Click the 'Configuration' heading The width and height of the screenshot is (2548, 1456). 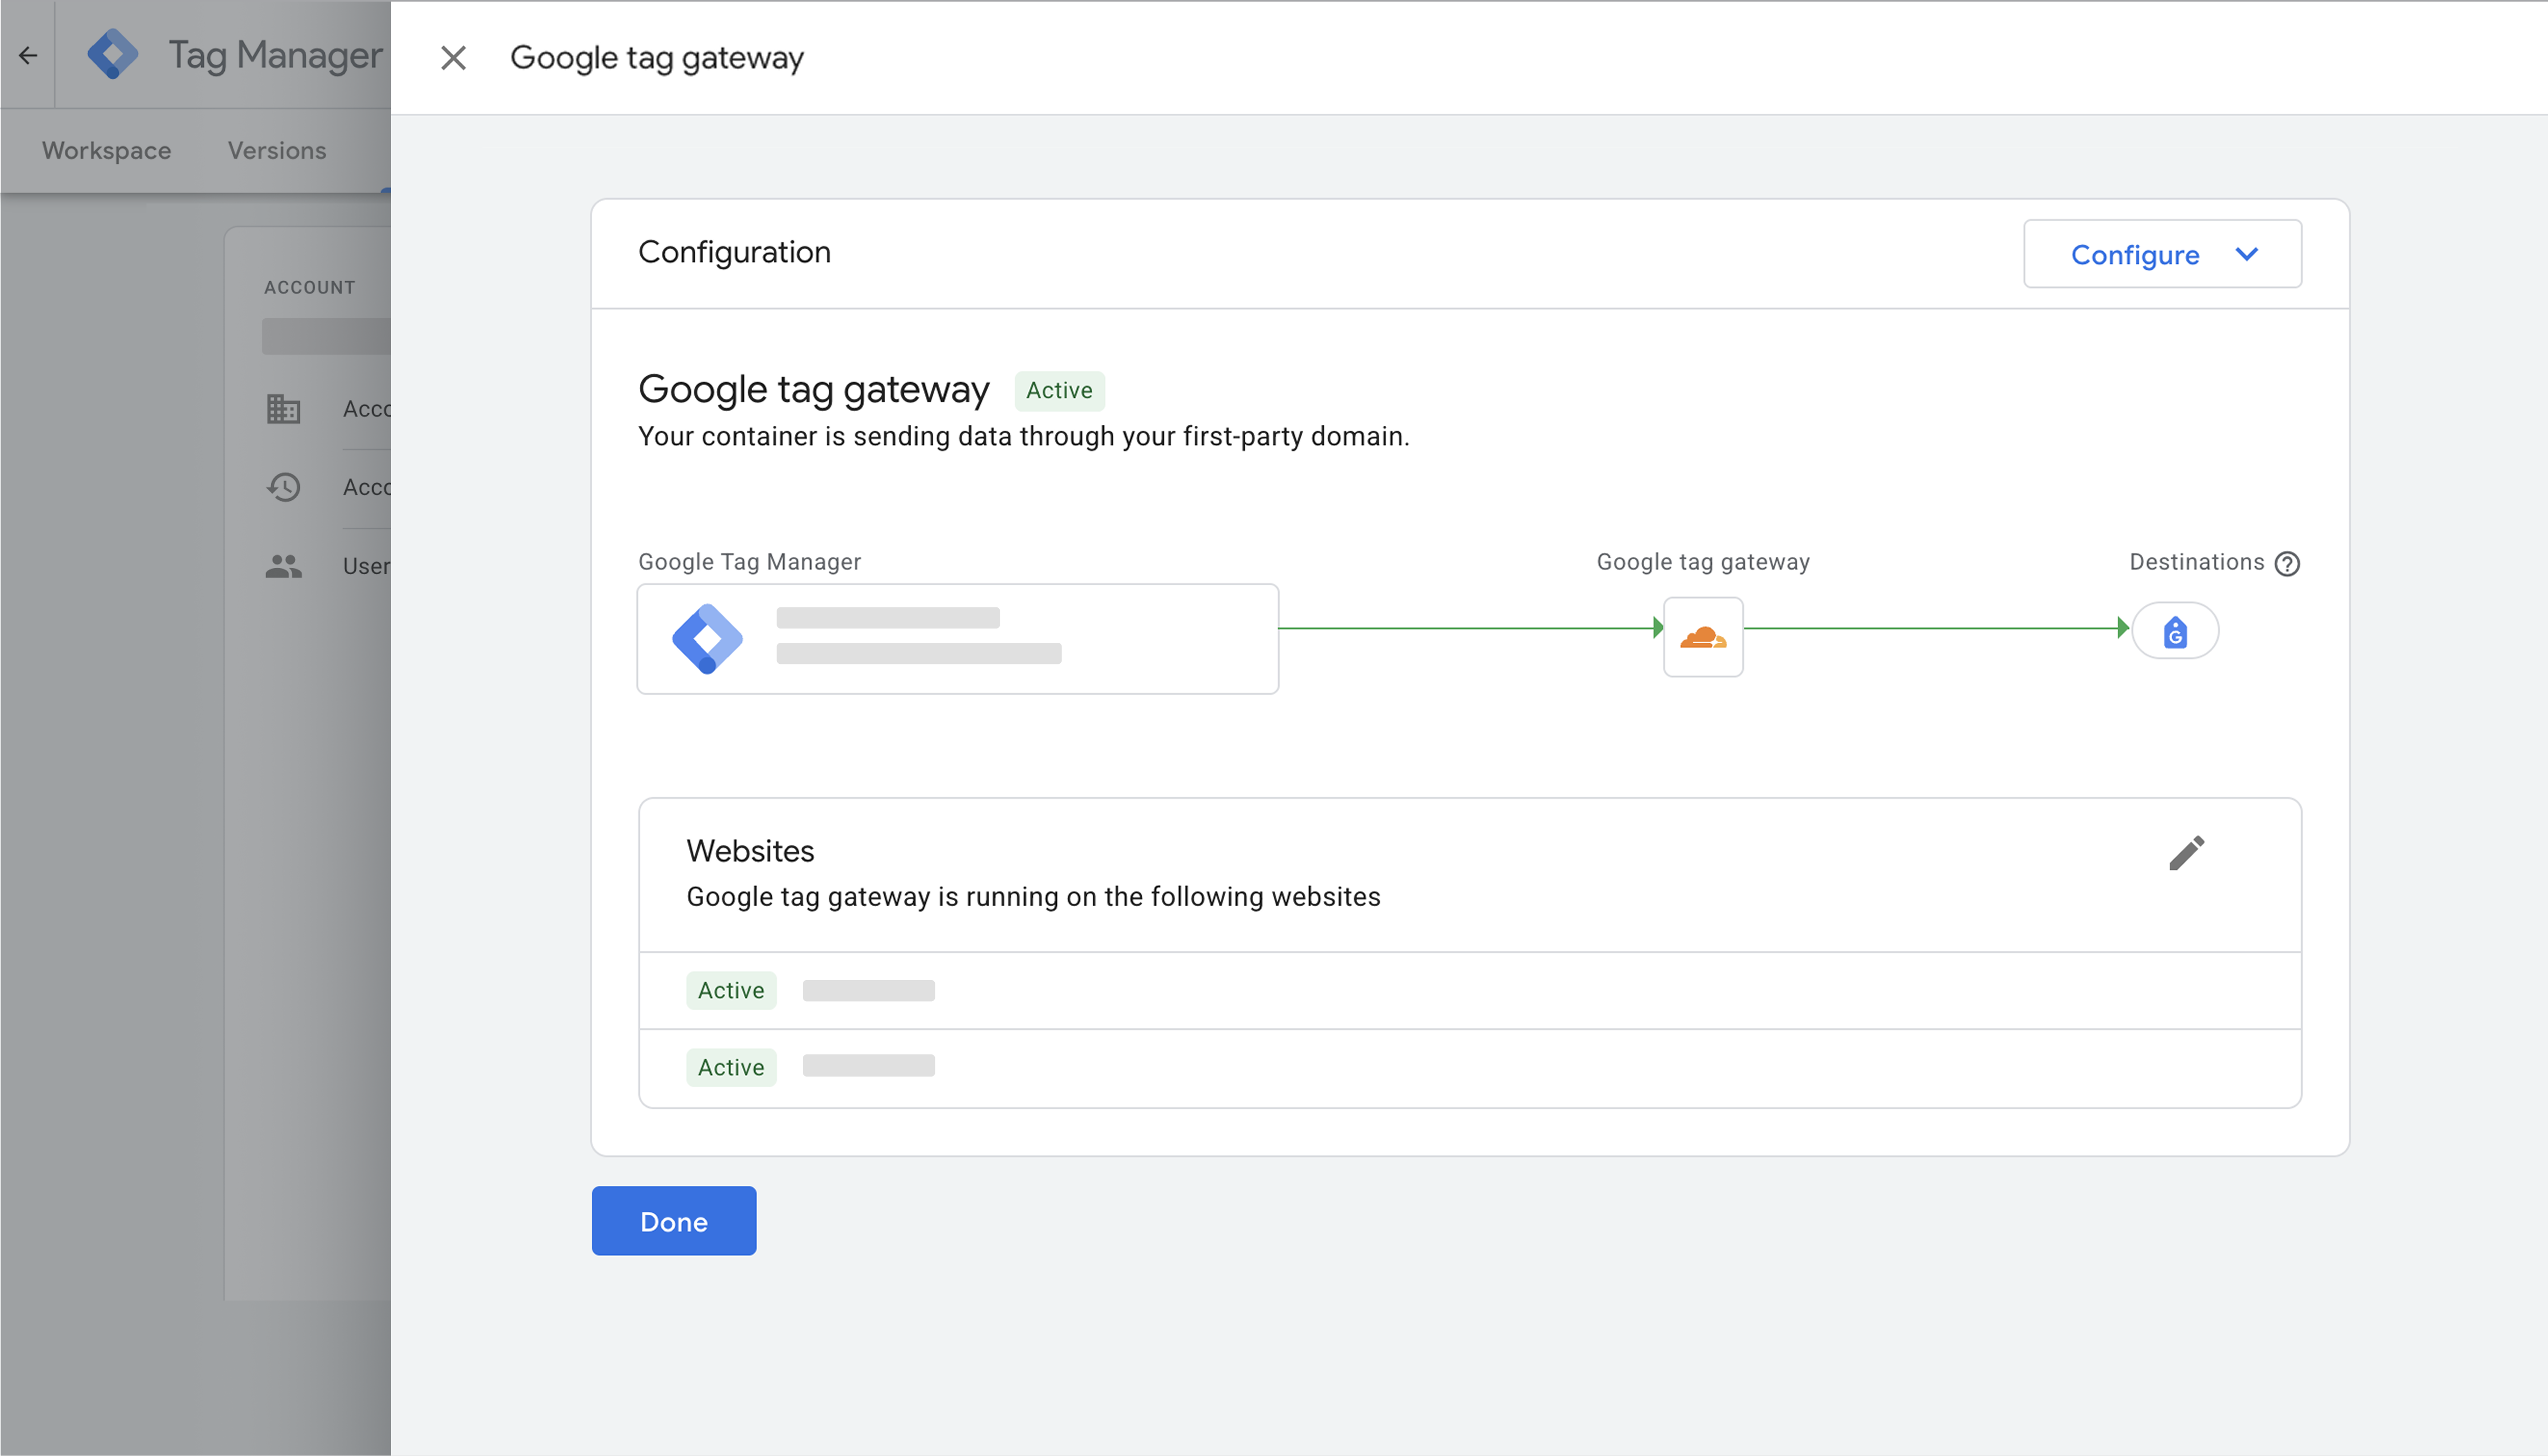pyautogui.click(x=734, y=252)
